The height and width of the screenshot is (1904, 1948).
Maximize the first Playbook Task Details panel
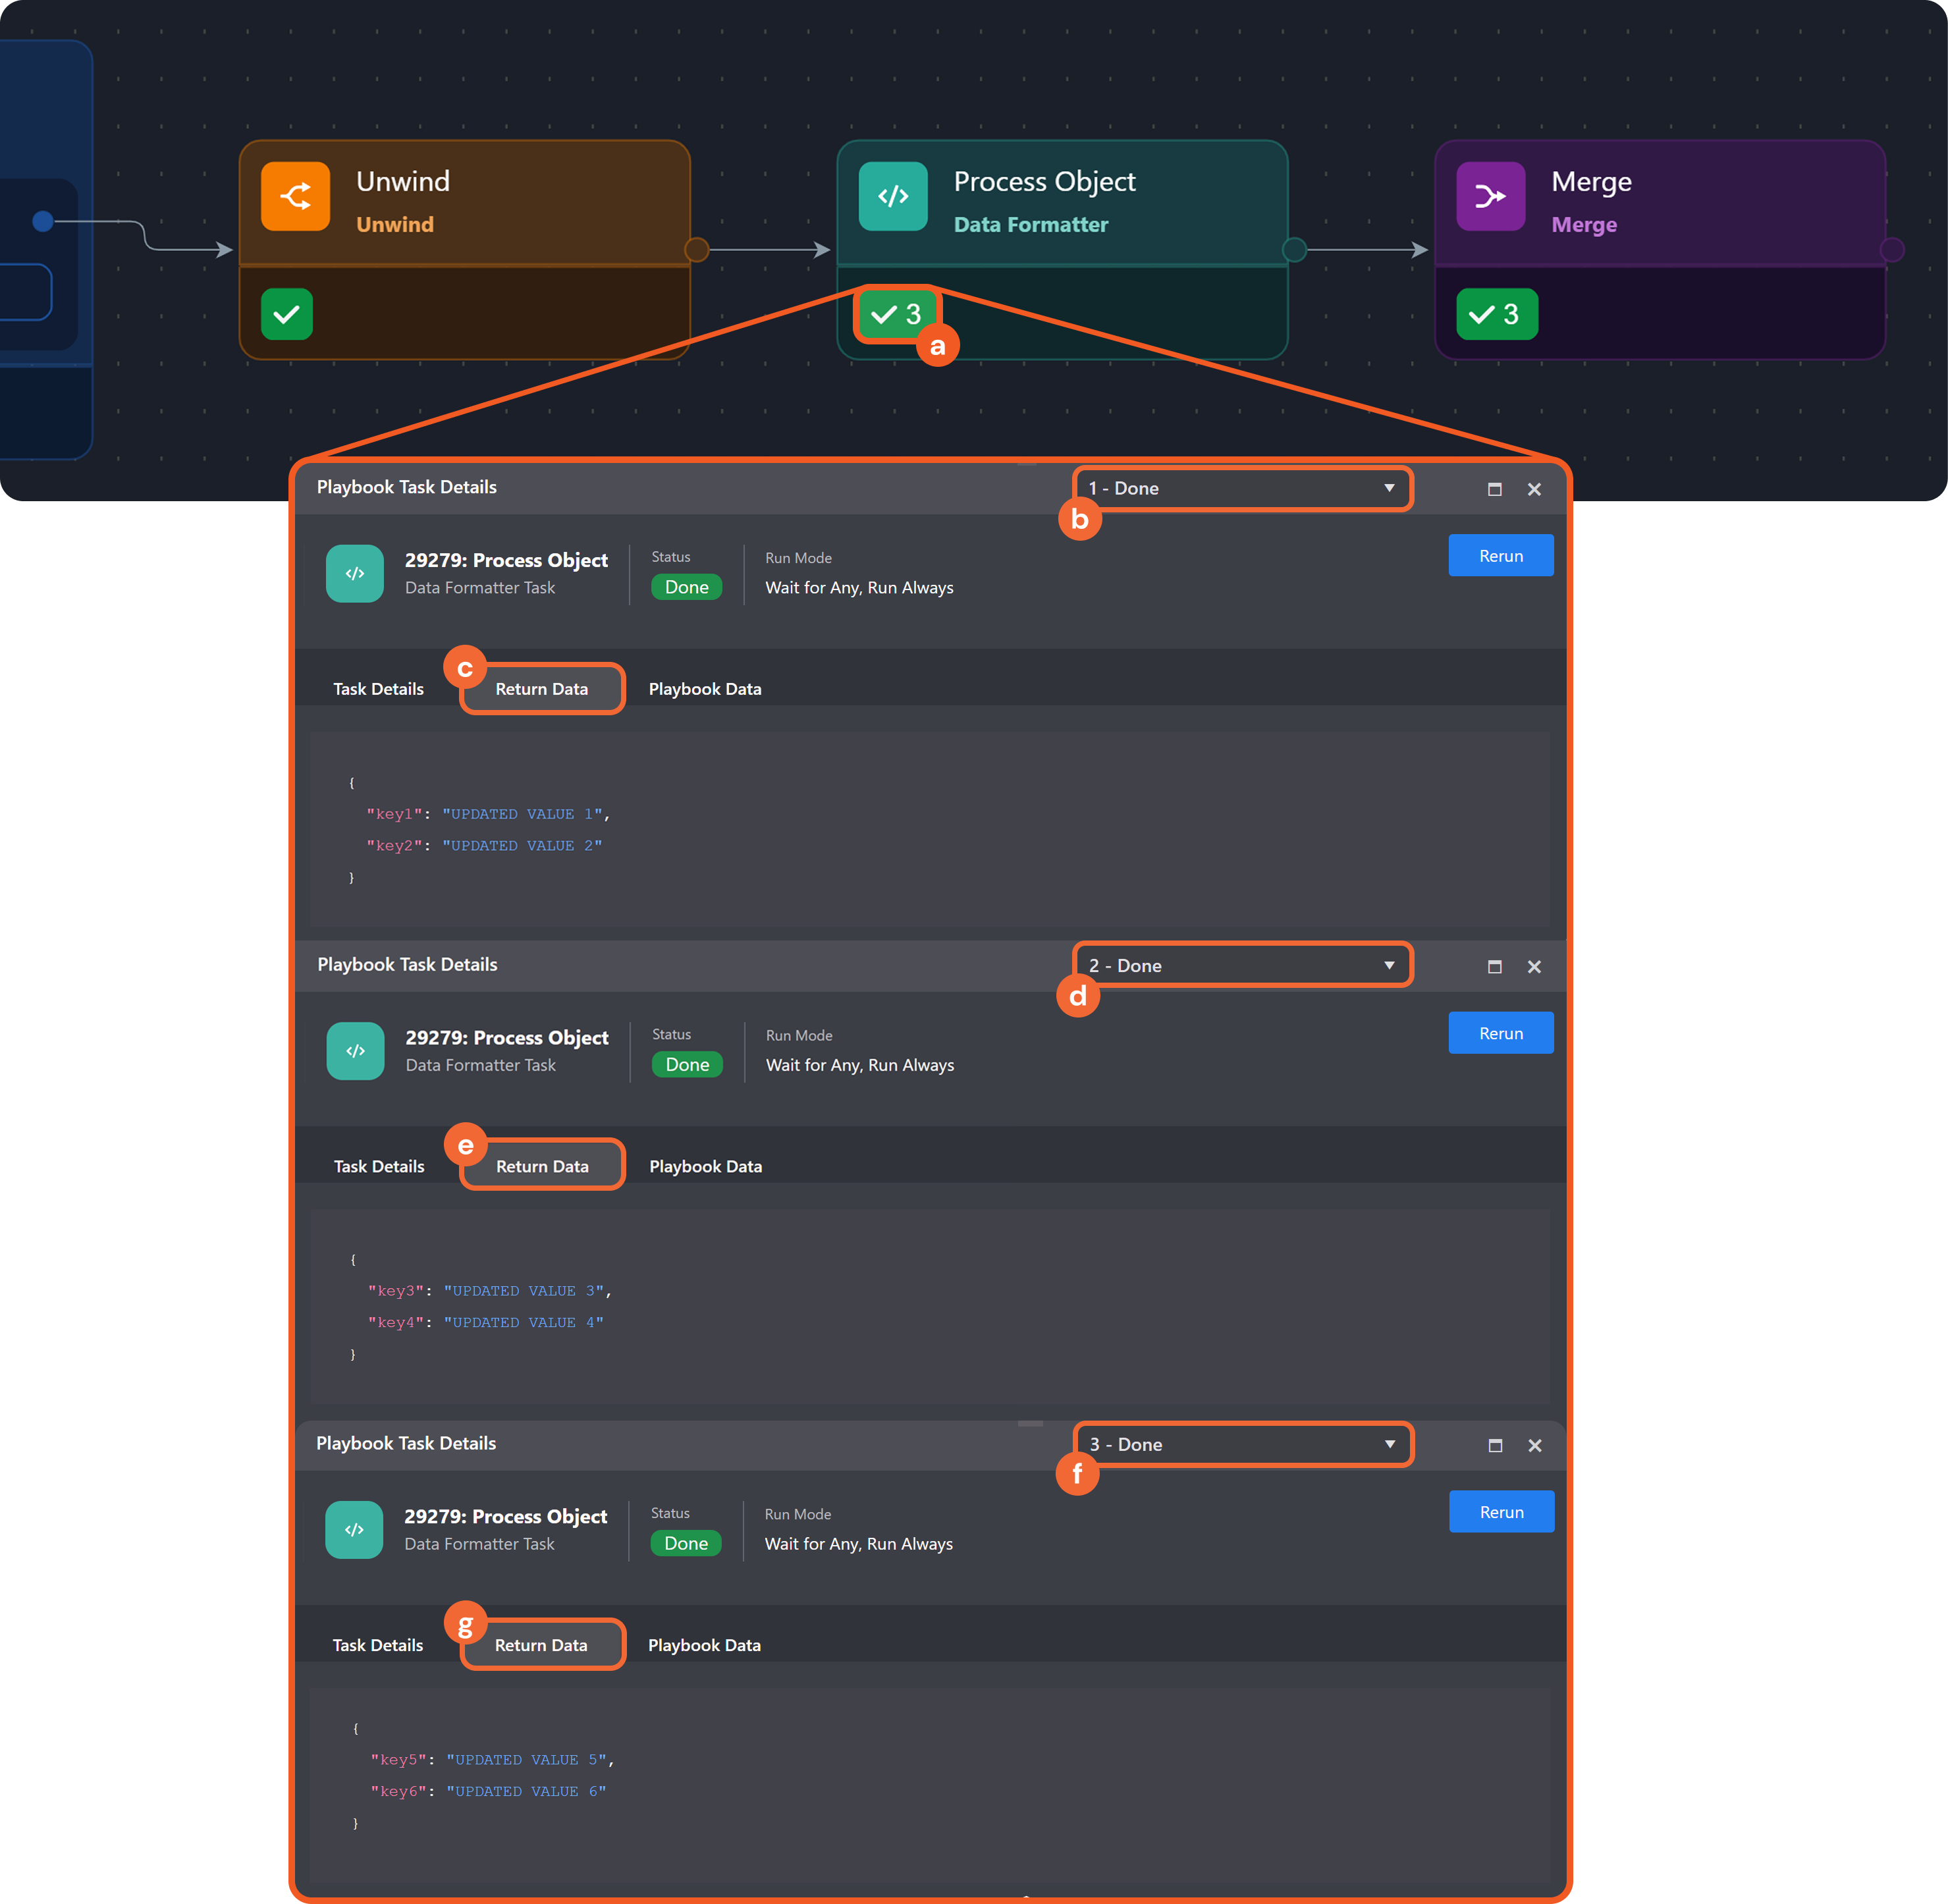click(x=1494, y=489)
